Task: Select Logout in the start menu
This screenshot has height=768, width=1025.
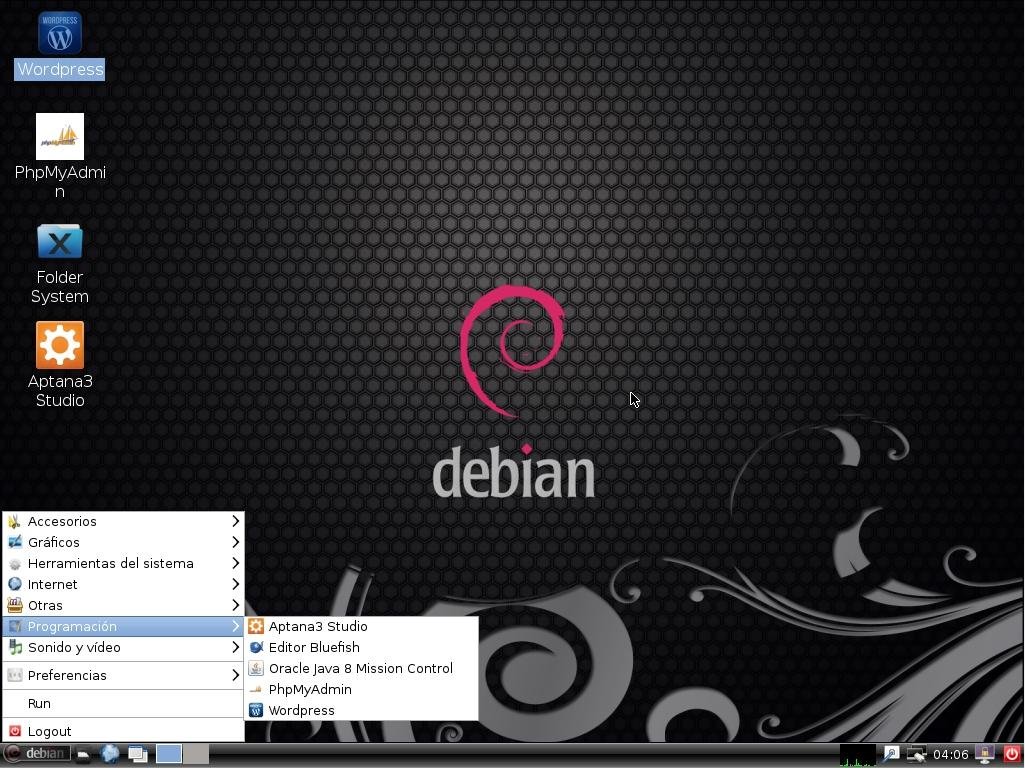Action: click(x=124, y=731)
